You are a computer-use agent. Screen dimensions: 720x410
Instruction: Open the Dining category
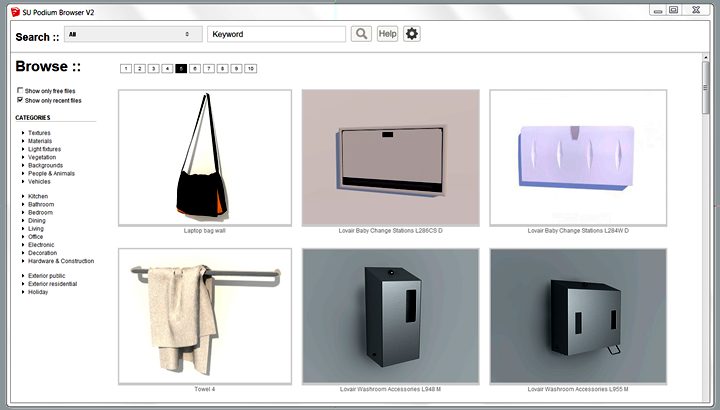pyautogui.click(x=37, y=220)
